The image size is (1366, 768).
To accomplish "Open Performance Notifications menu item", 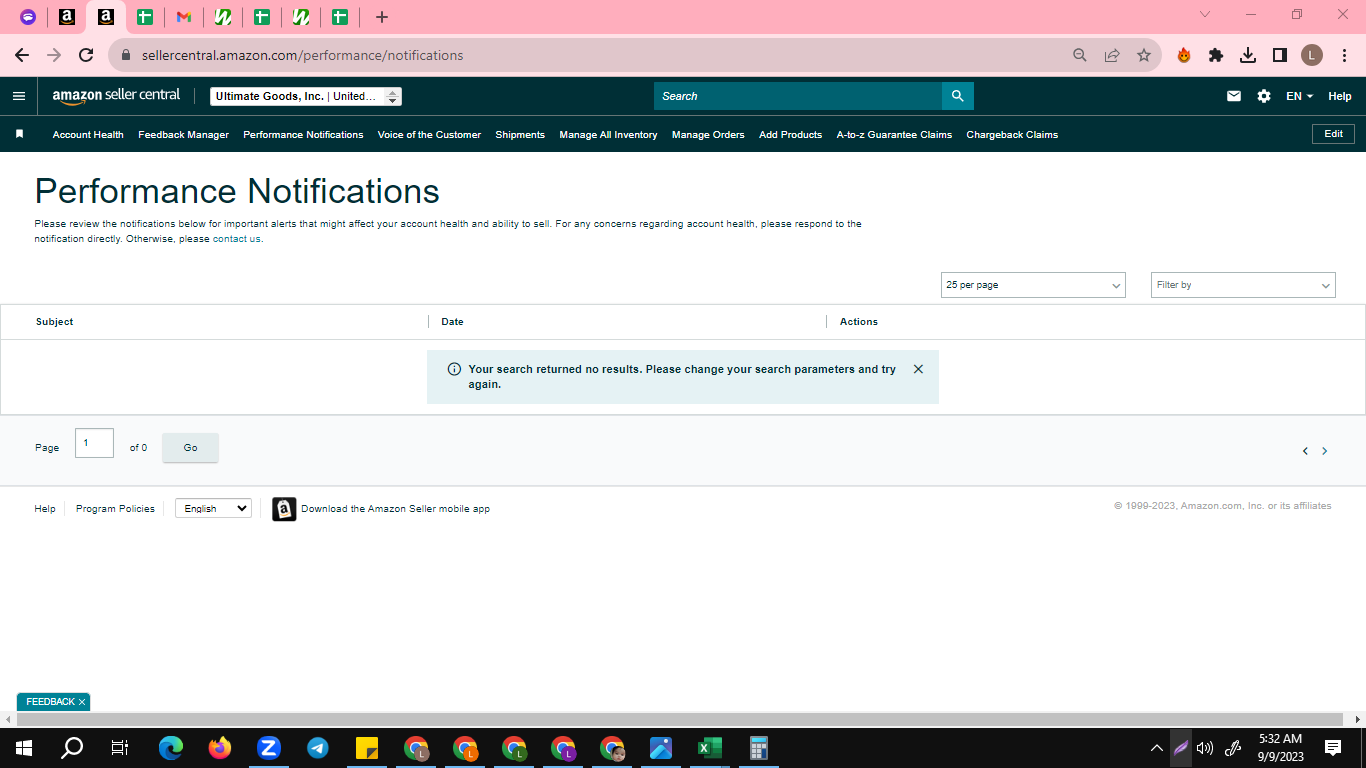I will 303,134.
